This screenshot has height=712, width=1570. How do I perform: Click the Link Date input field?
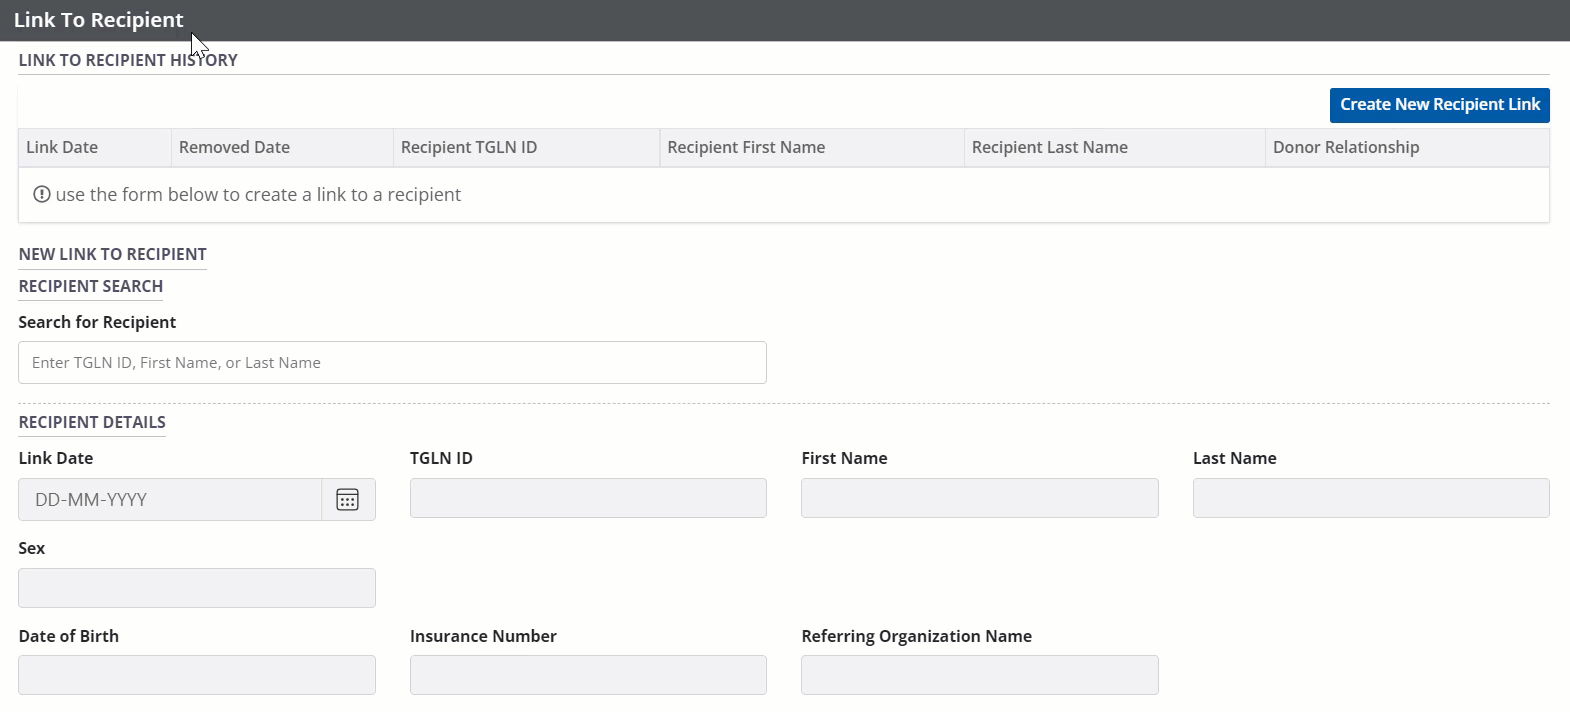pyautogui.click(x=170, y=500)
